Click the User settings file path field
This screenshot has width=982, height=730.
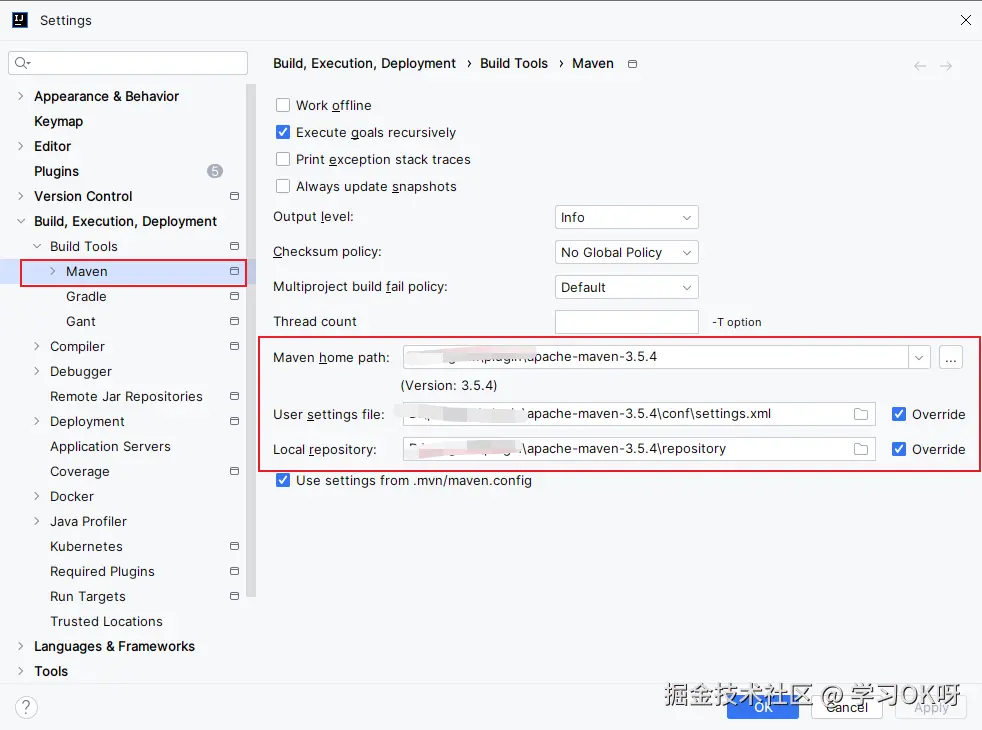pos(639,414)
